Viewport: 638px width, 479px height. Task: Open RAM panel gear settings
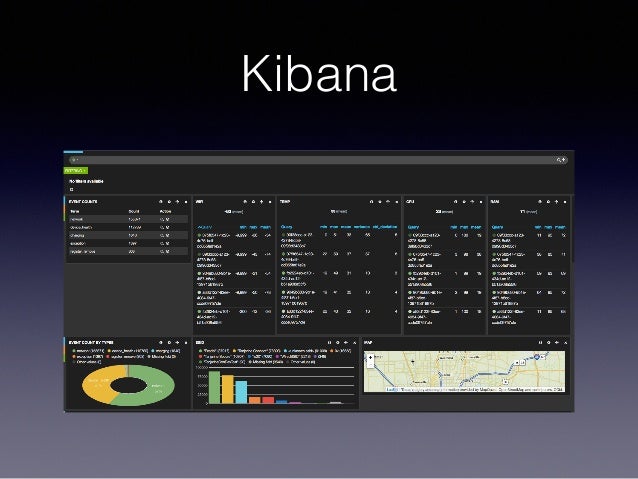point(548,202)
